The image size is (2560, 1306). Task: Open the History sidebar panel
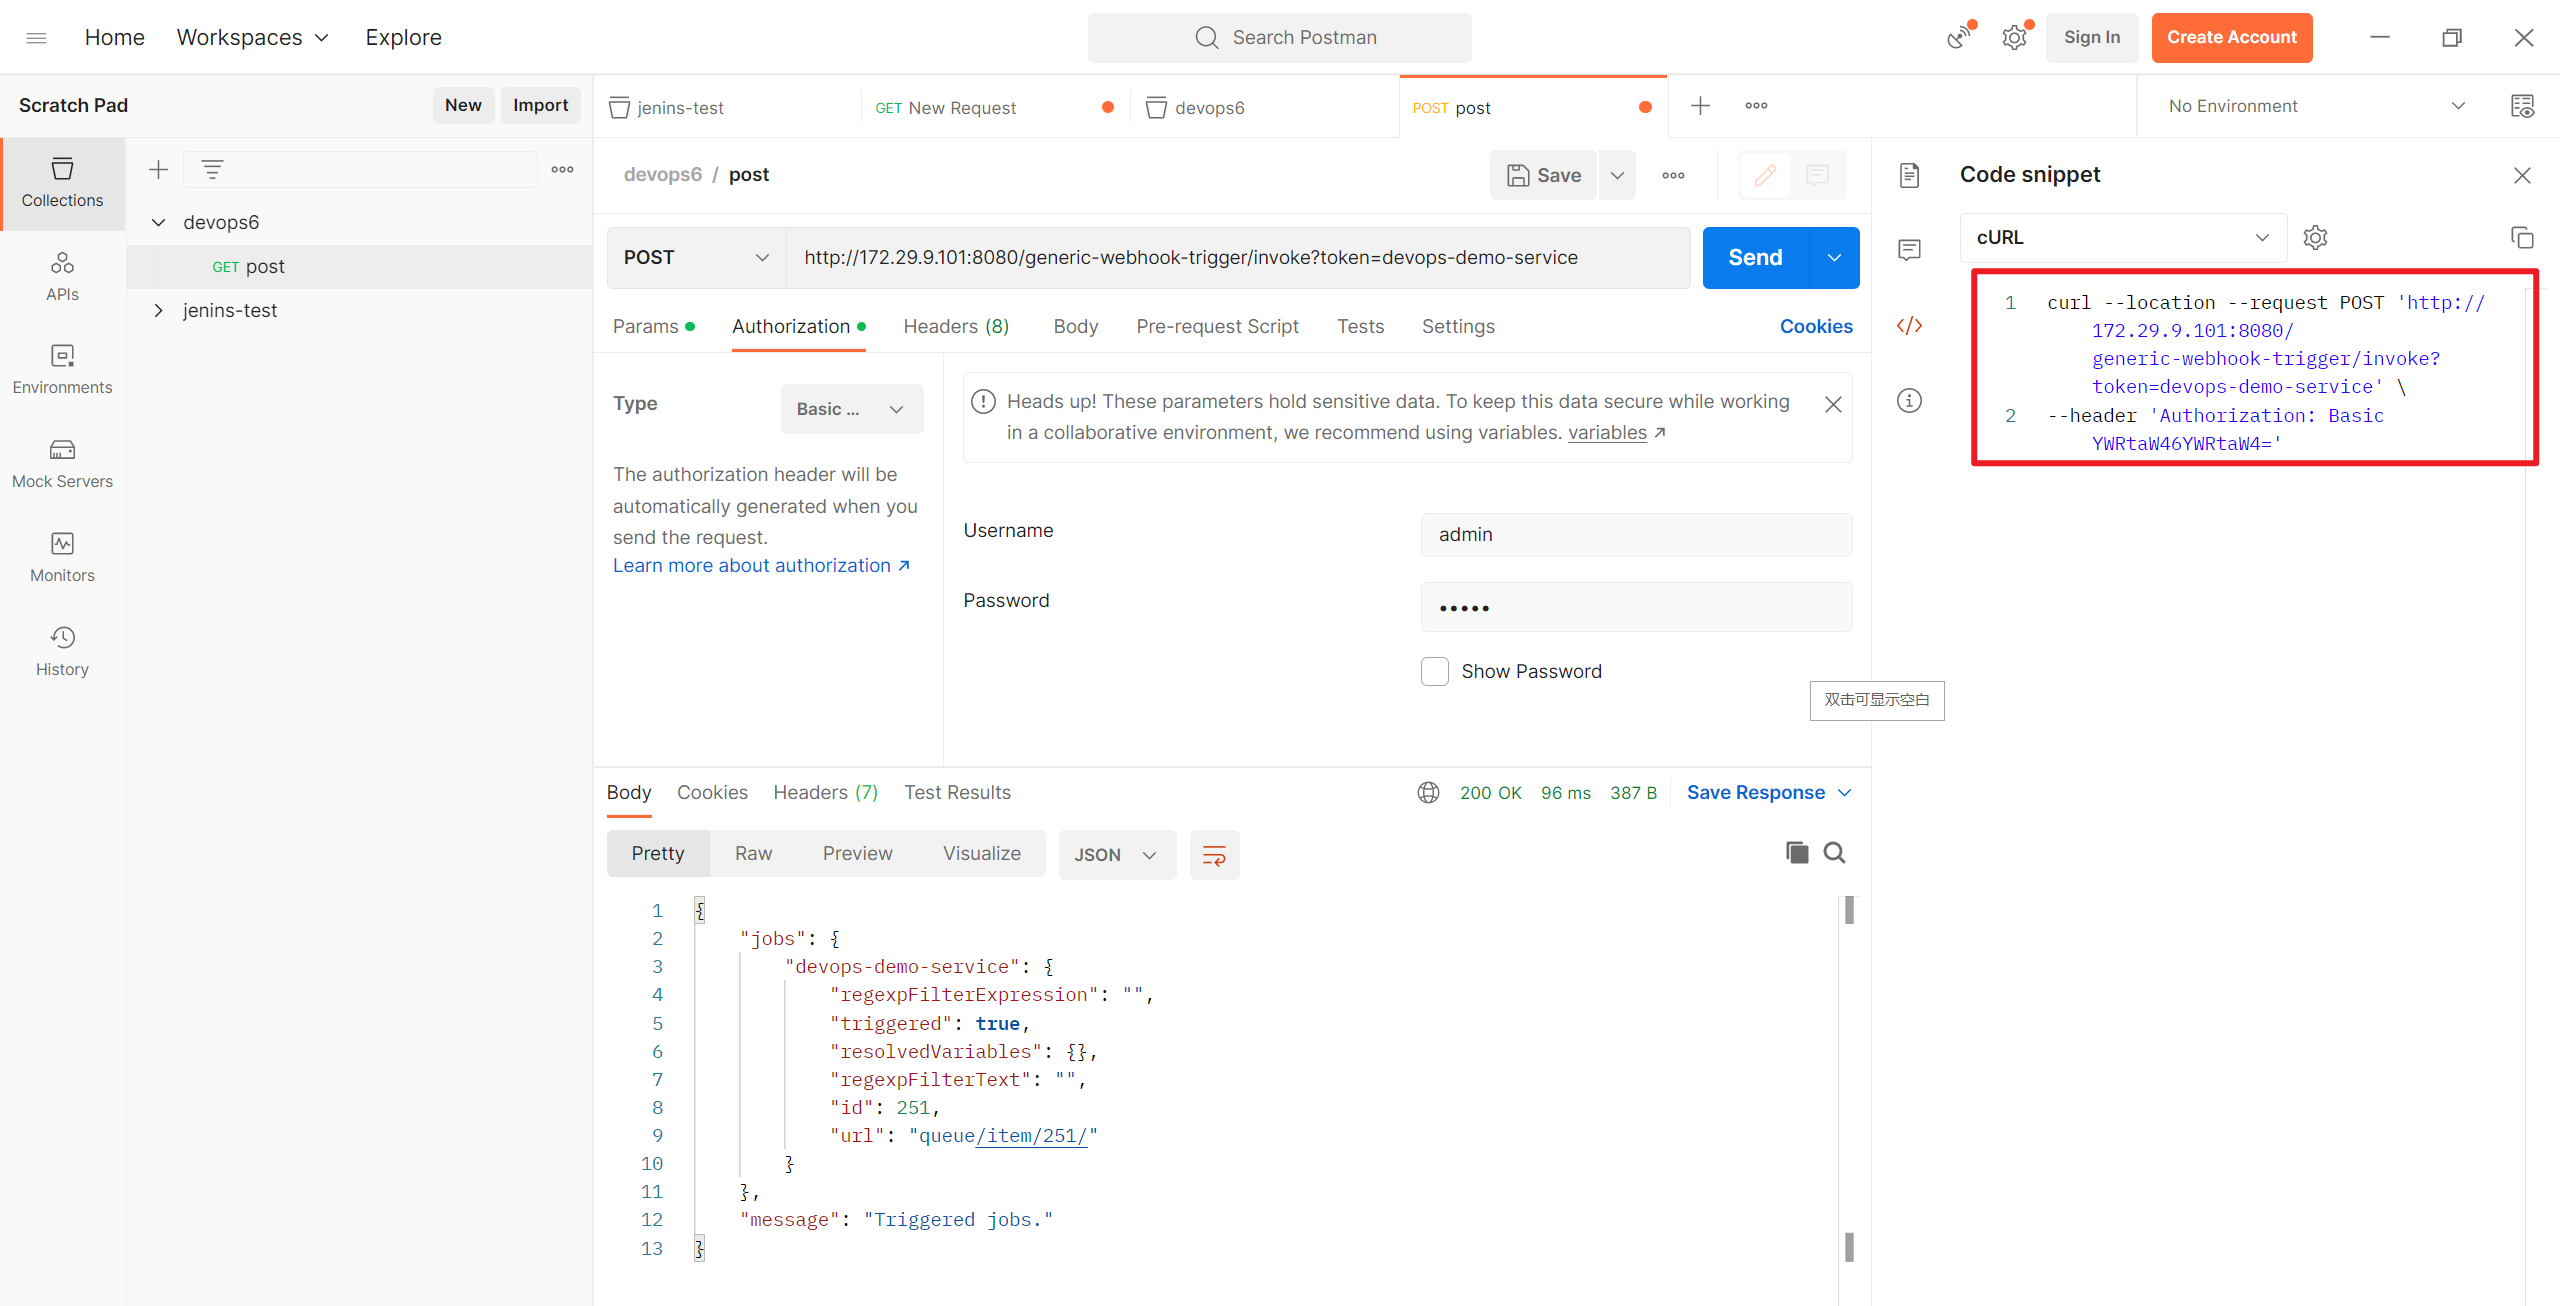tap(62, 652)
